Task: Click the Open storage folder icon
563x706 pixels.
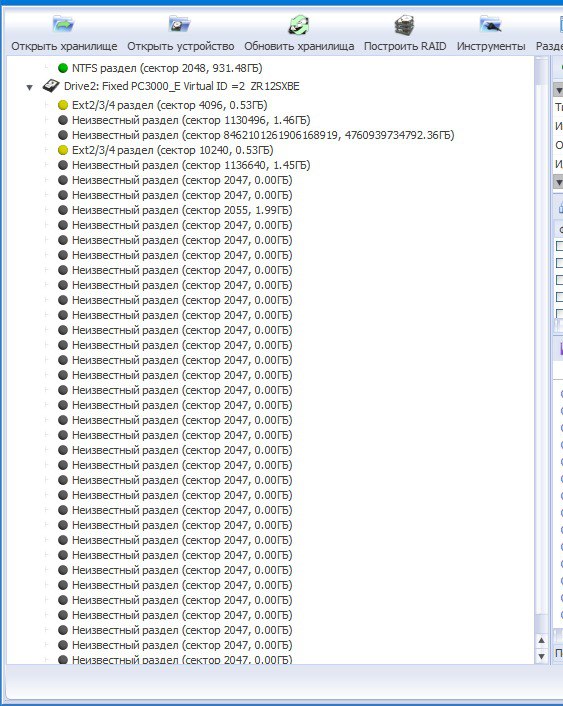Action: 64,24
